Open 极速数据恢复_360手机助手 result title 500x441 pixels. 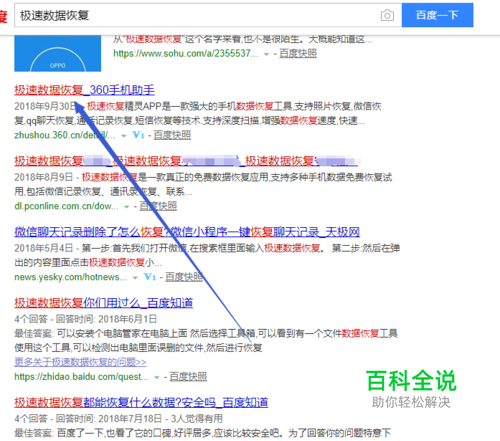point(84,90)
